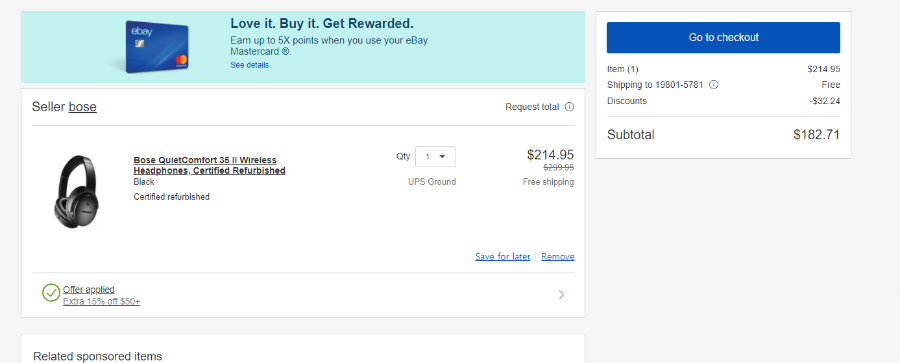Click the Request total text
The width and height of the screenshot is (900, 363).
point(532,107)
